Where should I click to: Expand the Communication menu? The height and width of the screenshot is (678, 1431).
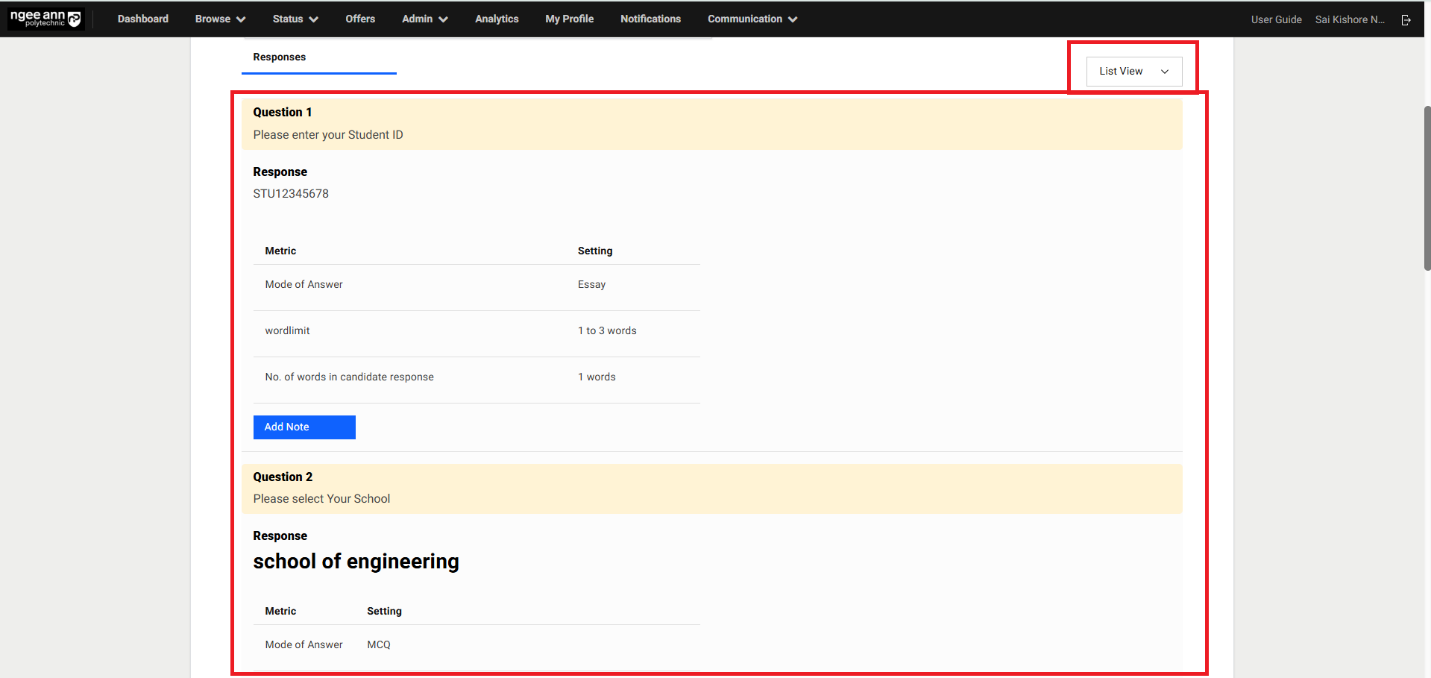(752, 19)
